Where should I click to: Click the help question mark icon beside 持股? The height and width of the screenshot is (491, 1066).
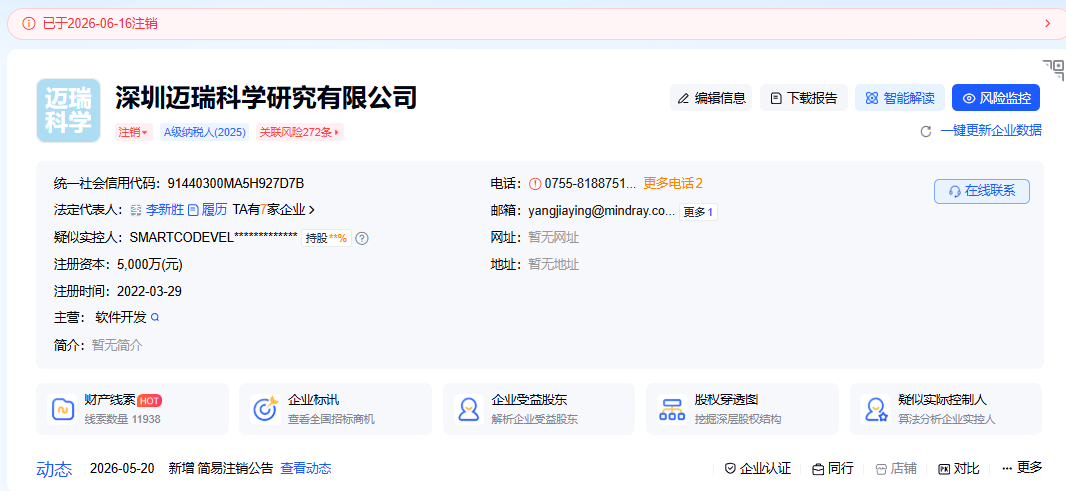pyautogui.click(x=362, y=238)
